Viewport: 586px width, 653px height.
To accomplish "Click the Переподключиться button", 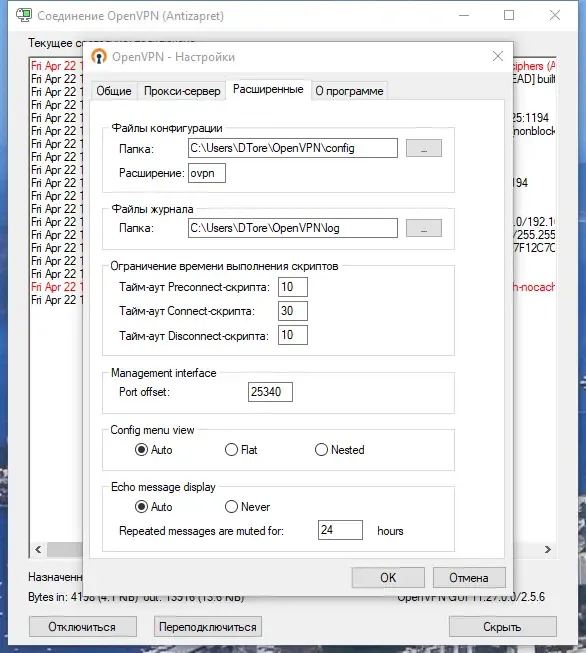I will (208, 627).
